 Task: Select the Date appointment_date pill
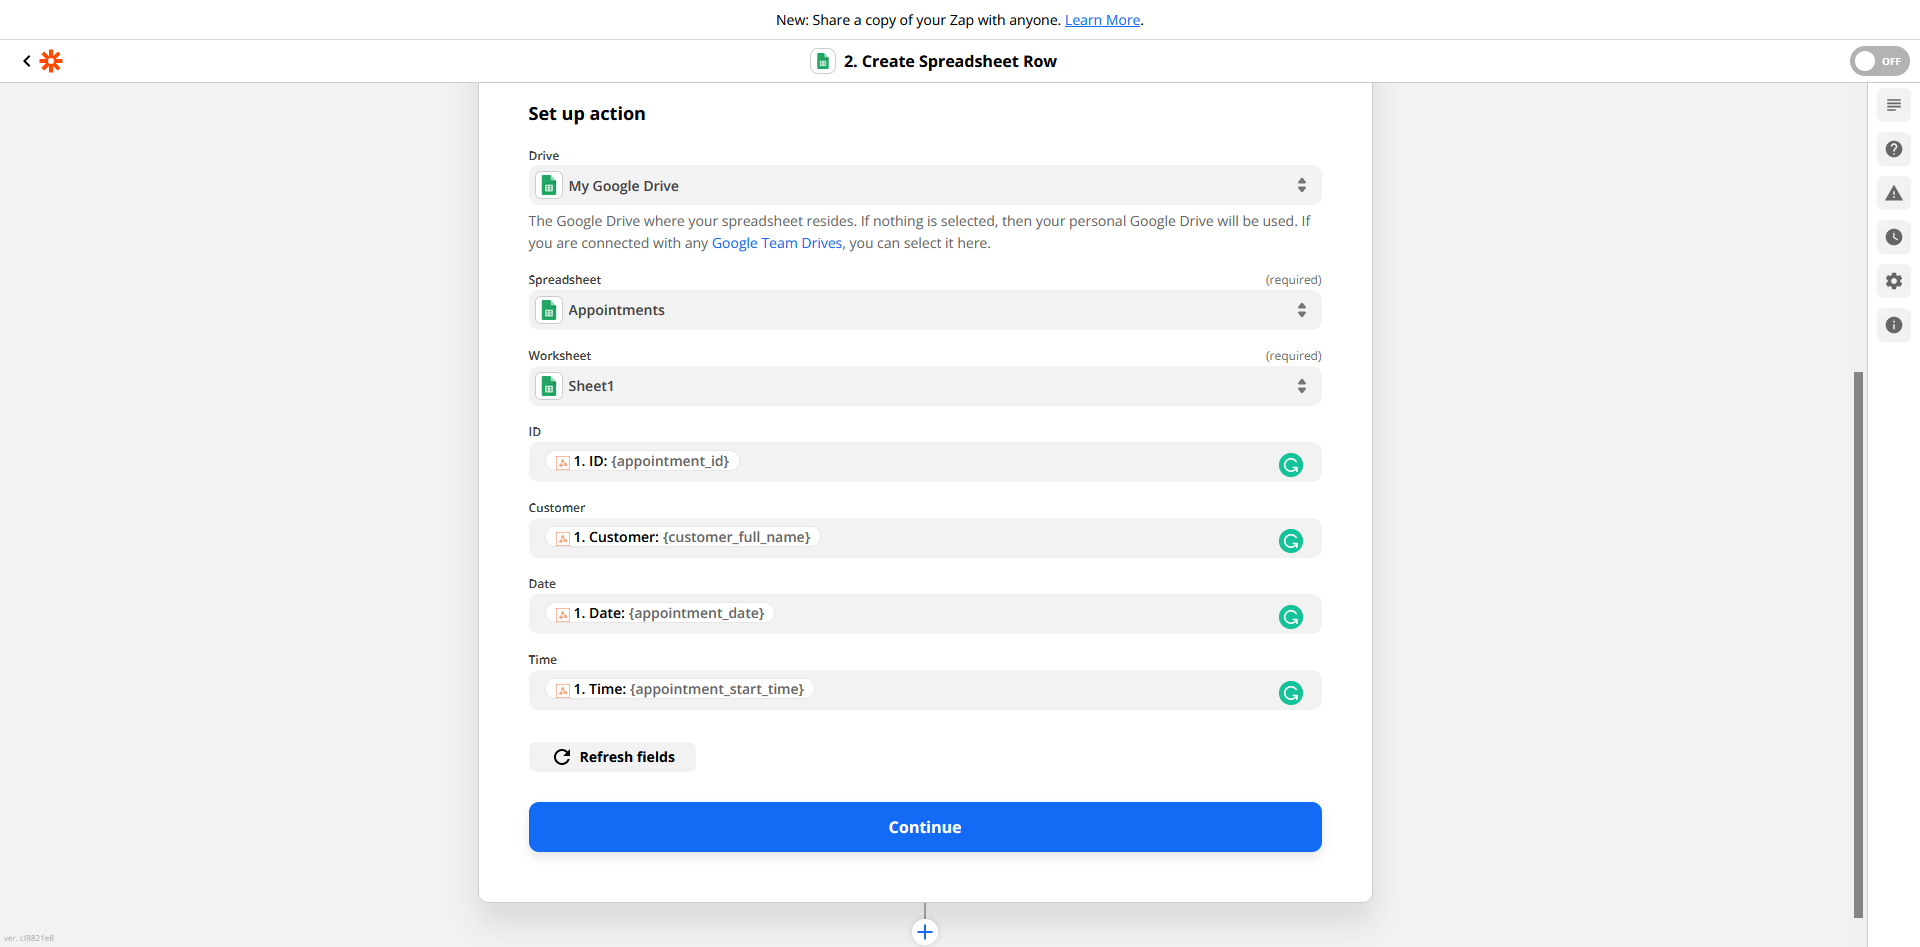pos(660,613)
